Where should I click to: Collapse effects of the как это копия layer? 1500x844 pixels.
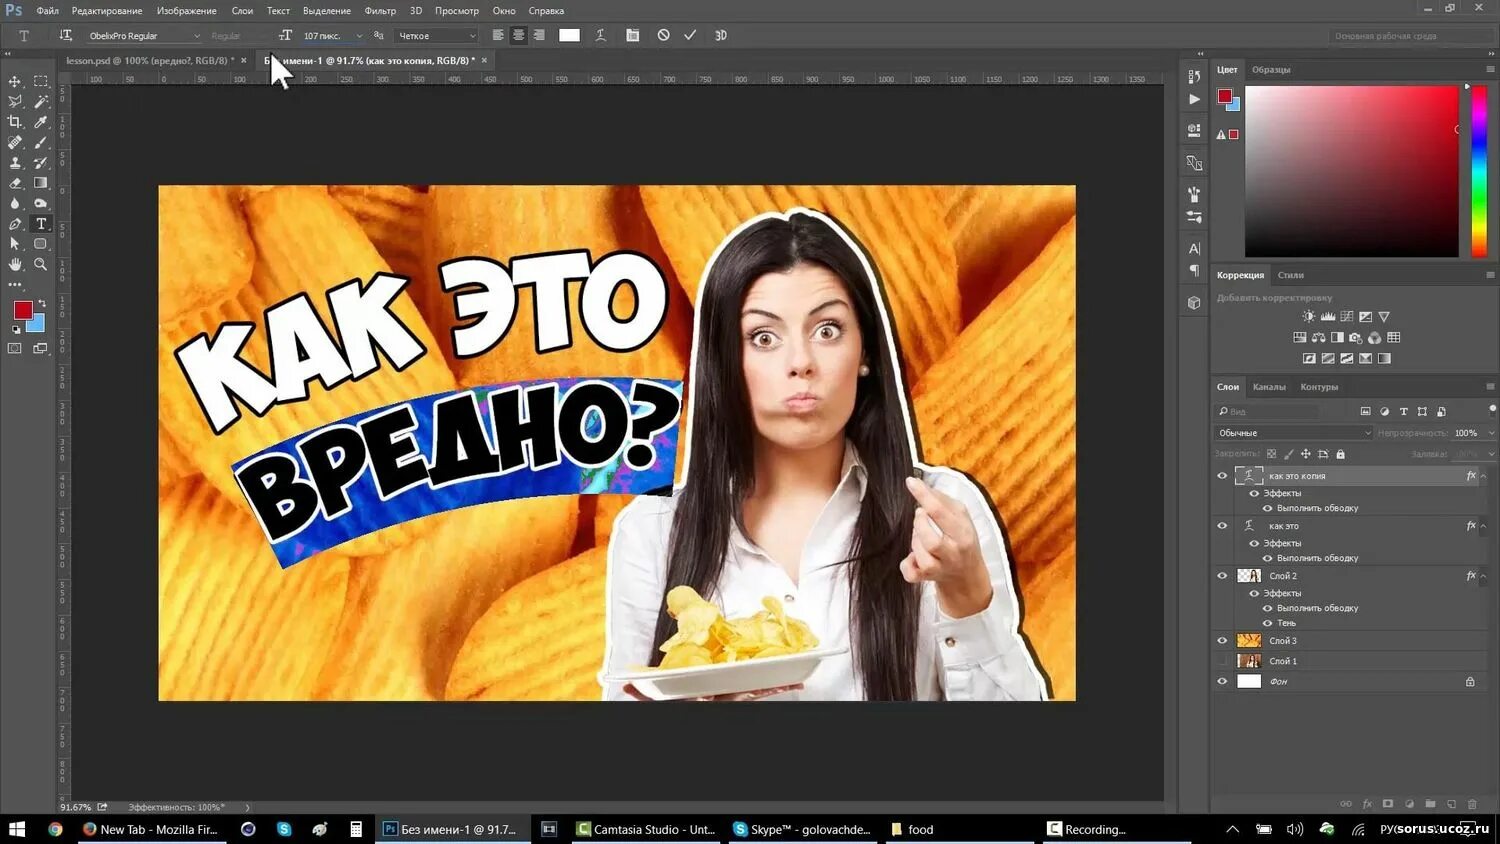pyautogui.click(x=1482, y=476)
